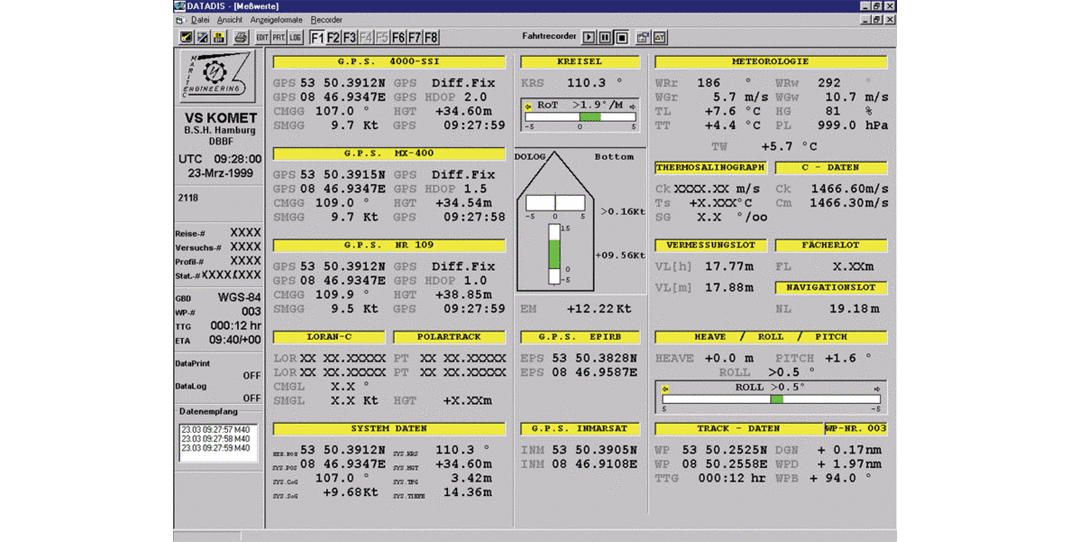Click the ROLL >0.5° indicator bar
The height and width of the screenshot is (542, 1070).
click(771, 399)
